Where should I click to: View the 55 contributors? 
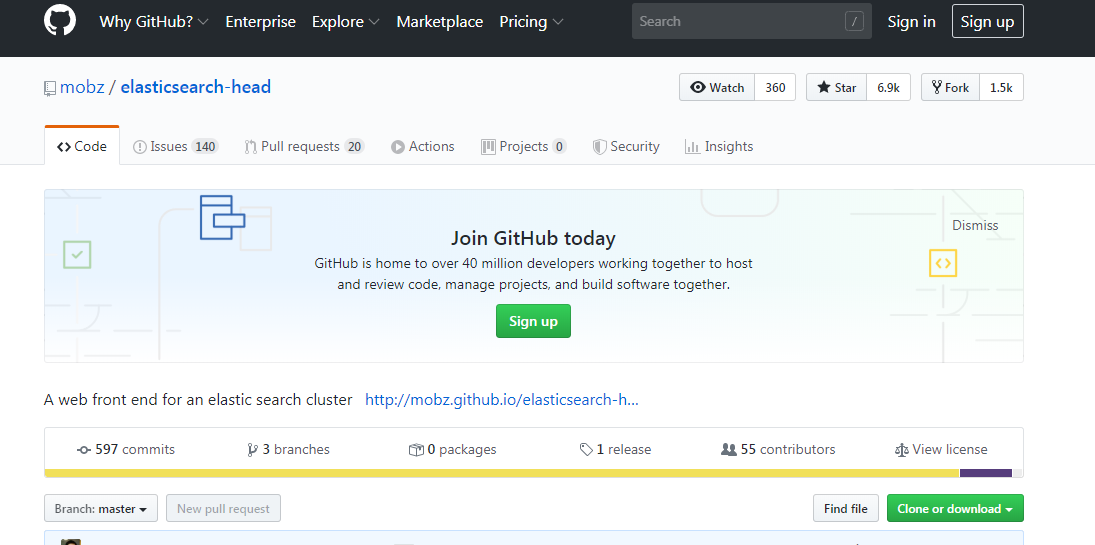click(778, 449)
